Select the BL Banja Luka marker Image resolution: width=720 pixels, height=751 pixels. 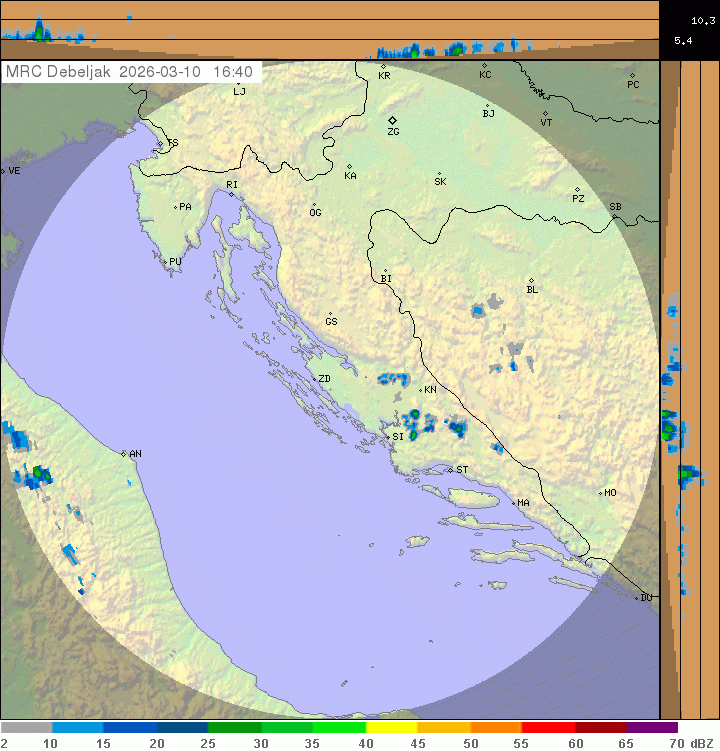coord(531,281)
